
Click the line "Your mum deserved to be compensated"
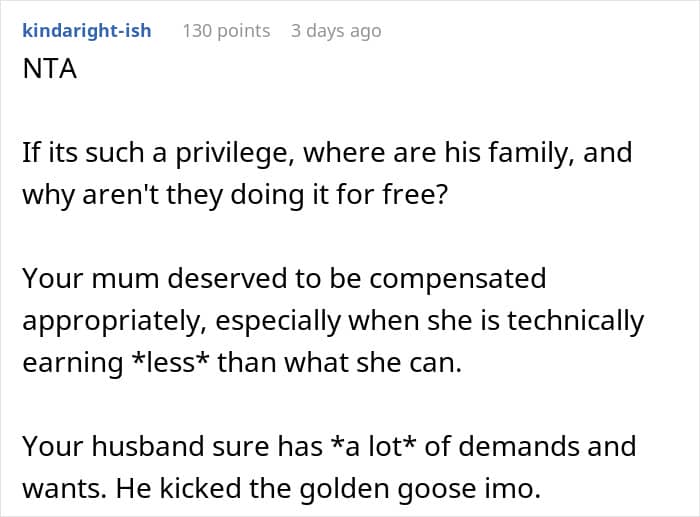284,278
